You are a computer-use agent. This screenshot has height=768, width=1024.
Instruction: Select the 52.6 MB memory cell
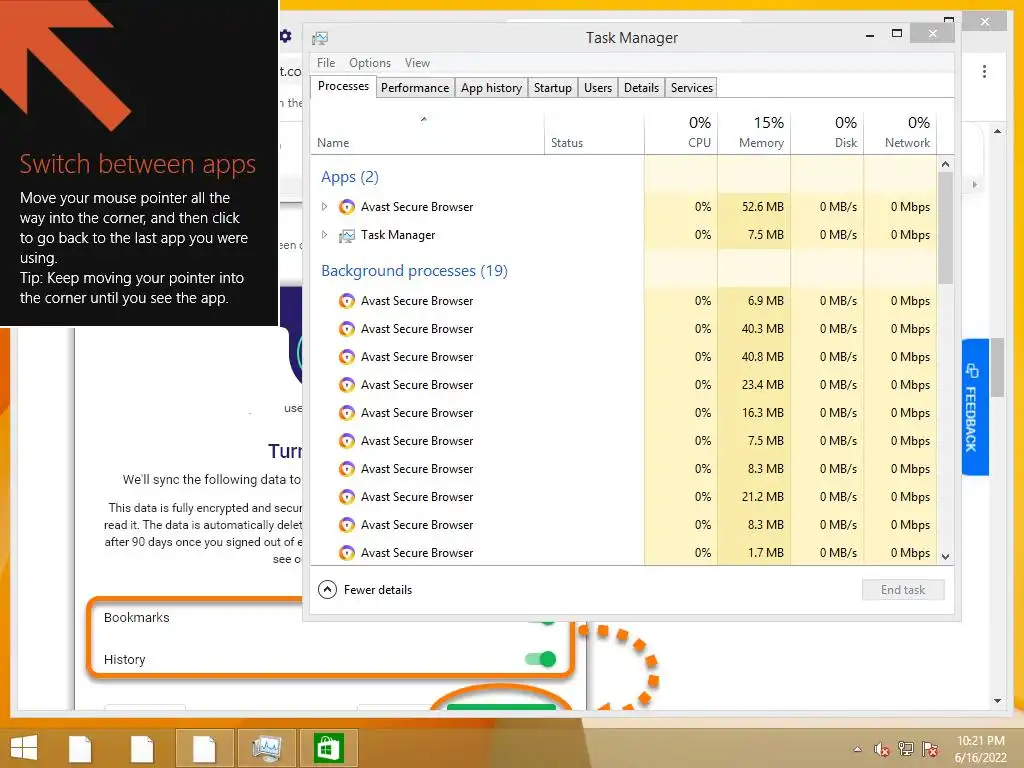point(754,207)
